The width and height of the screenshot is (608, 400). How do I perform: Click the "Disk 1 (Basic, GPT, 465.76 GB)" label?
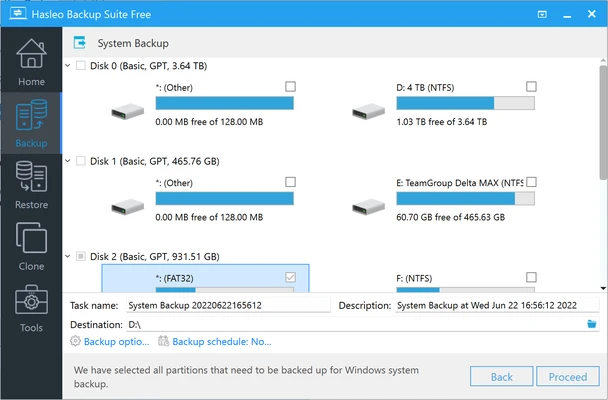[x=155, y=161]
